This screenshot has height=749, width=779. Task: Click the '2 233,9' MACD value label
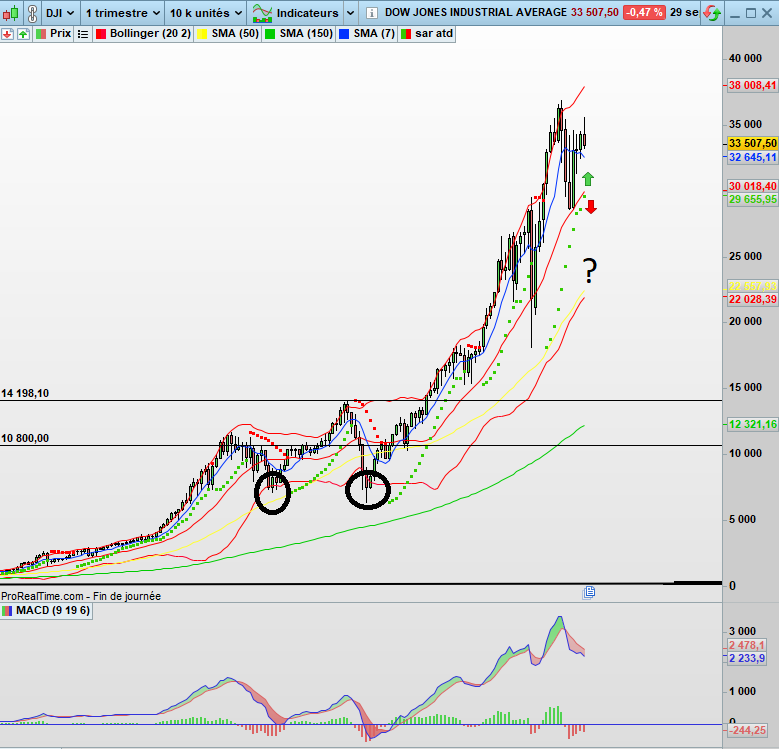pos(747,658)
